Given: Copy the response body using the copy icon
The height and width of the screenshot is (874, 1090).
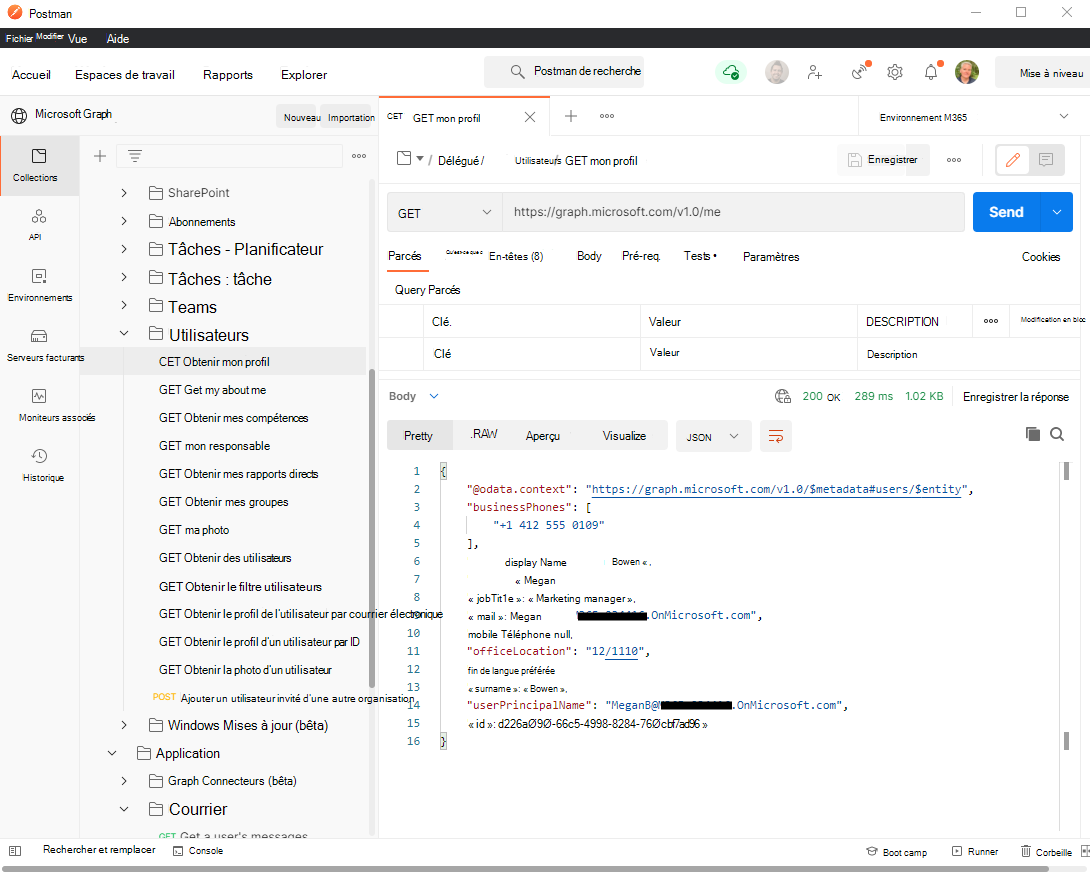Looking at the screenshot, I should click(x=1033, y=434).
